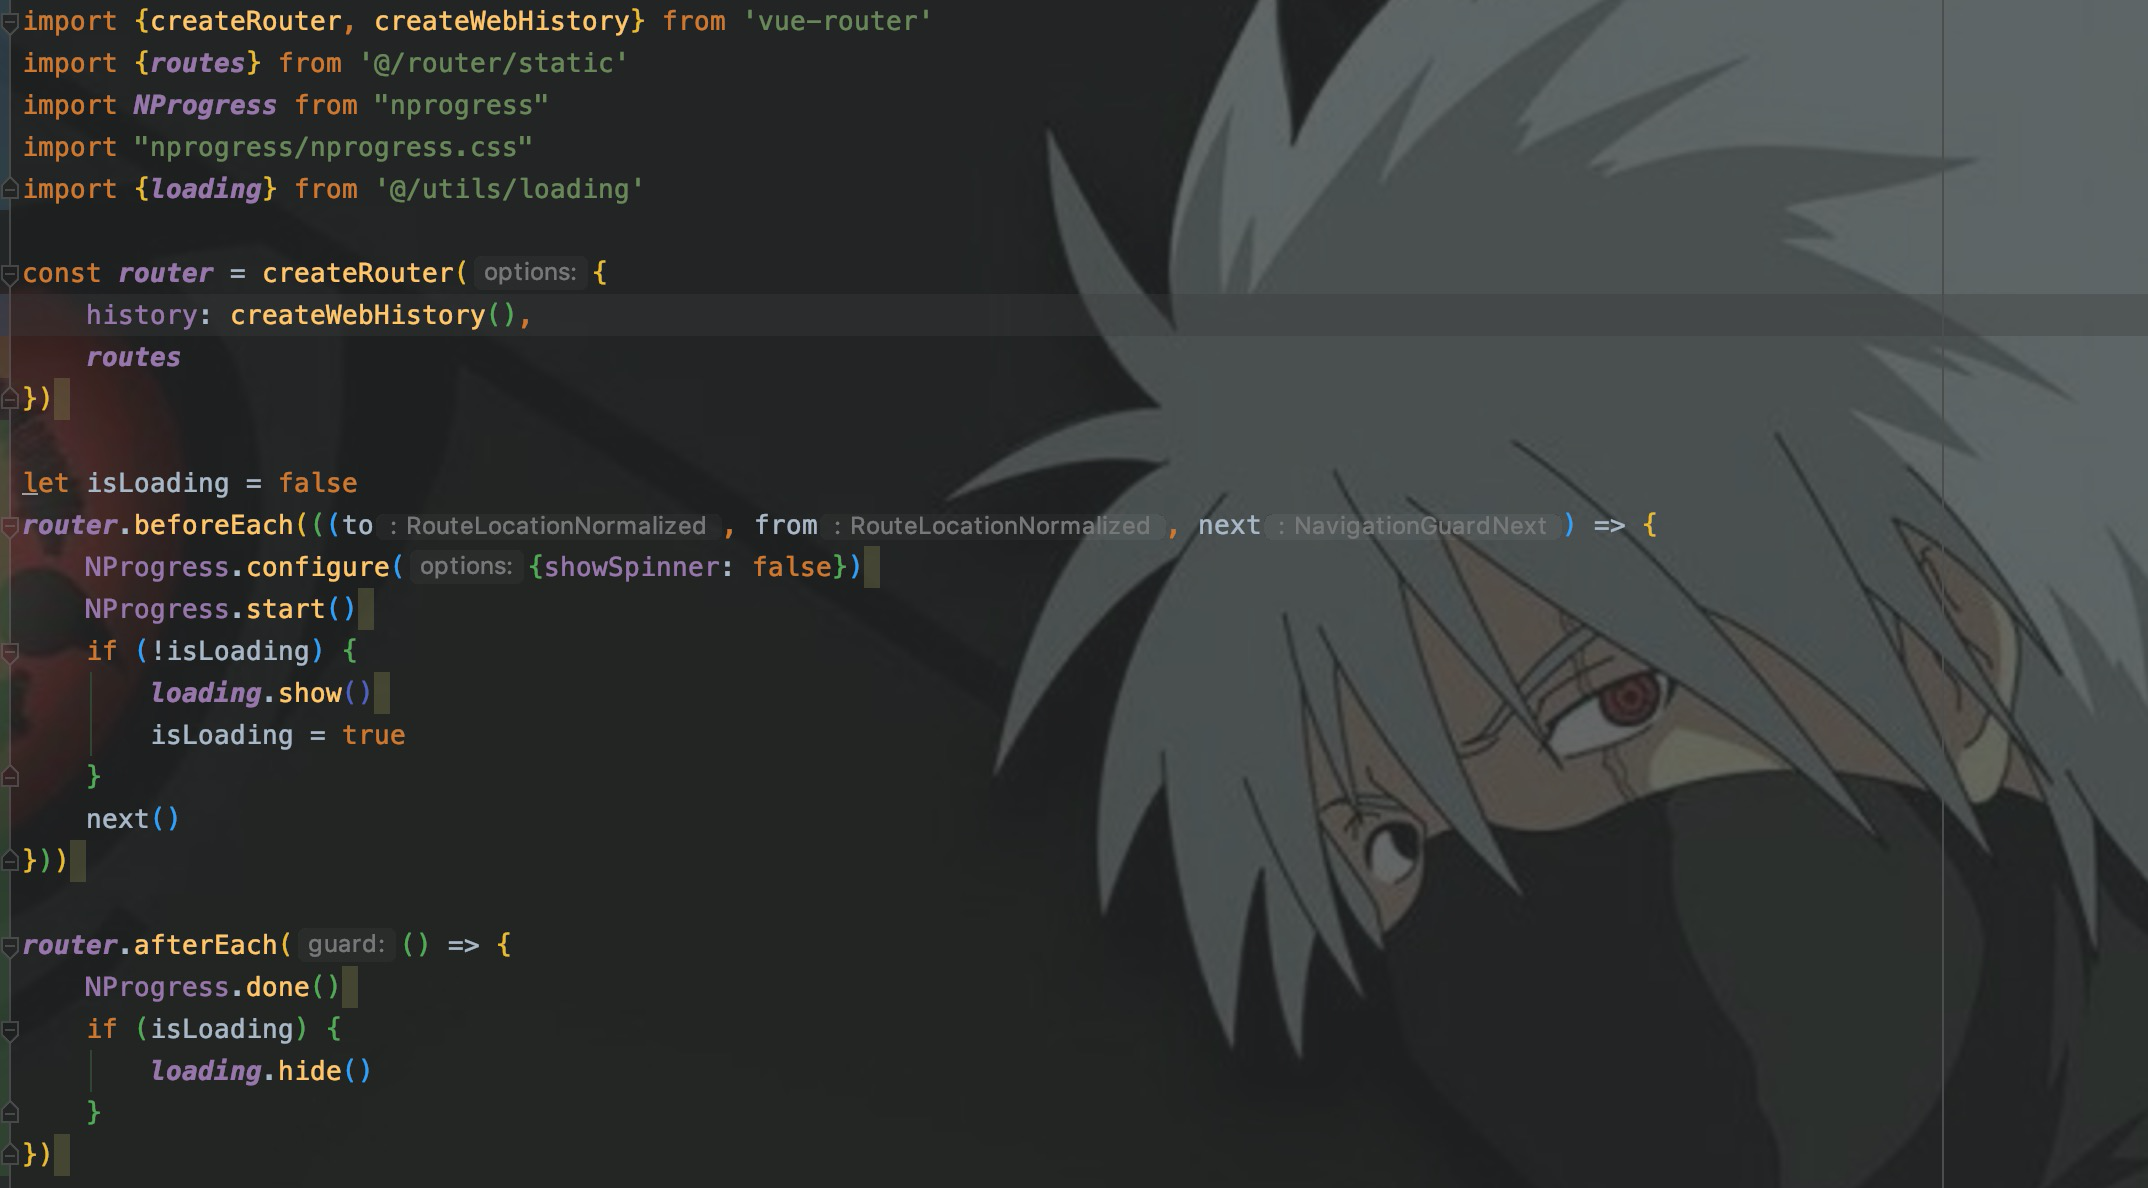
Task: Click end-fold marker after routes line
Action: 9,399
